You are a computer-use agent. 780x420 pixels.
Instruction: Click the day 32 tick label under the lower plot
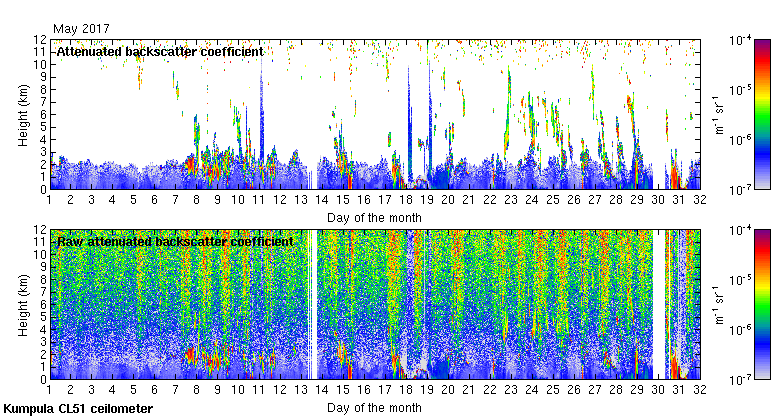699,390
